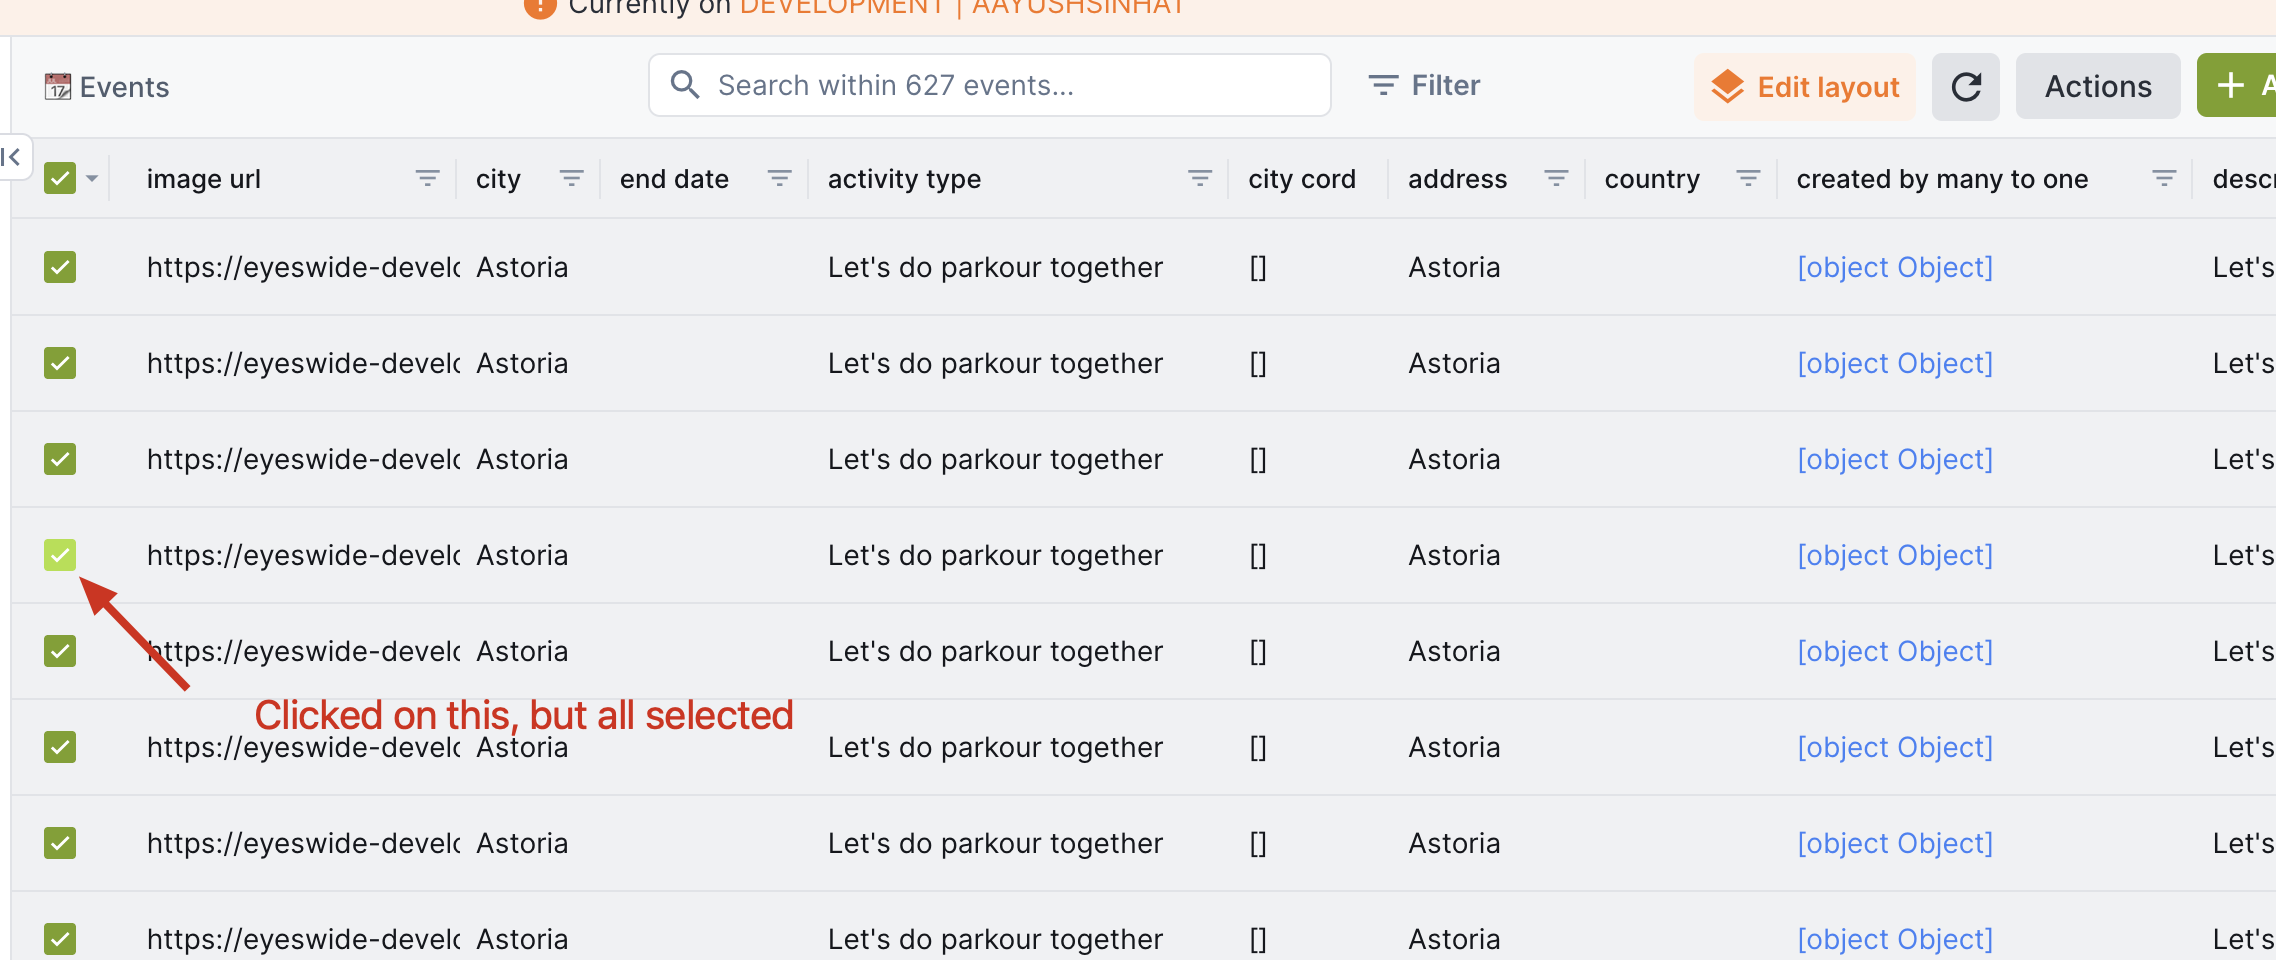The image size is (2276, 960).
Task: Click the search events input field
Action: (x=990, y=86)
